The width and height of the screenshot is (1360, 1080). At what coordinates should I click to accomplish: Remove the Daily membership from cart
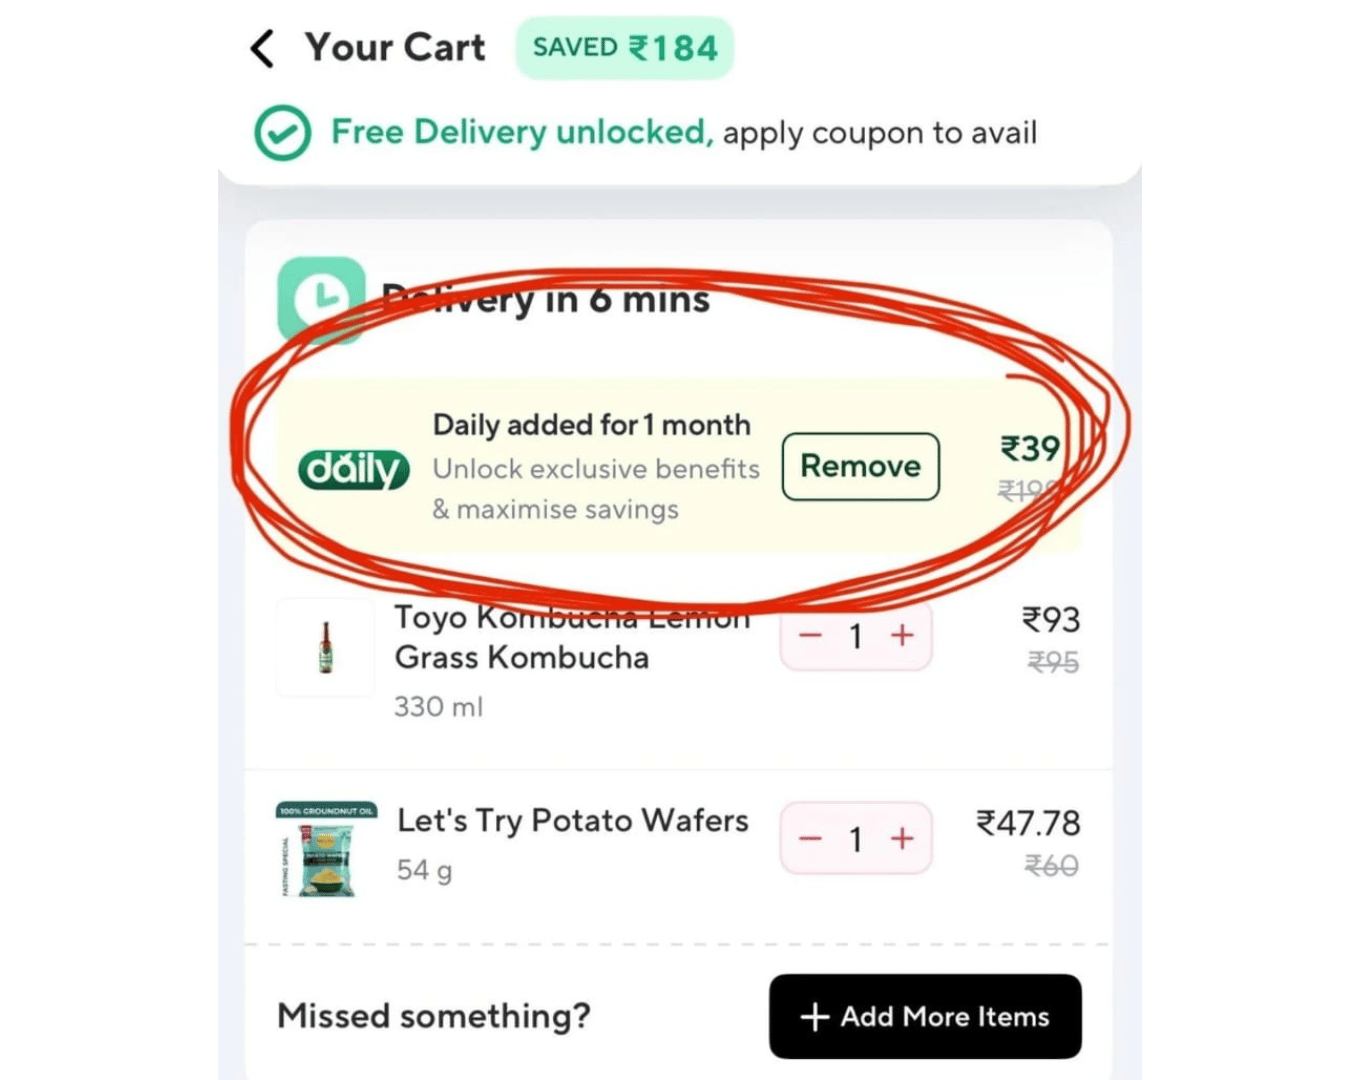[x=860, y=466]
